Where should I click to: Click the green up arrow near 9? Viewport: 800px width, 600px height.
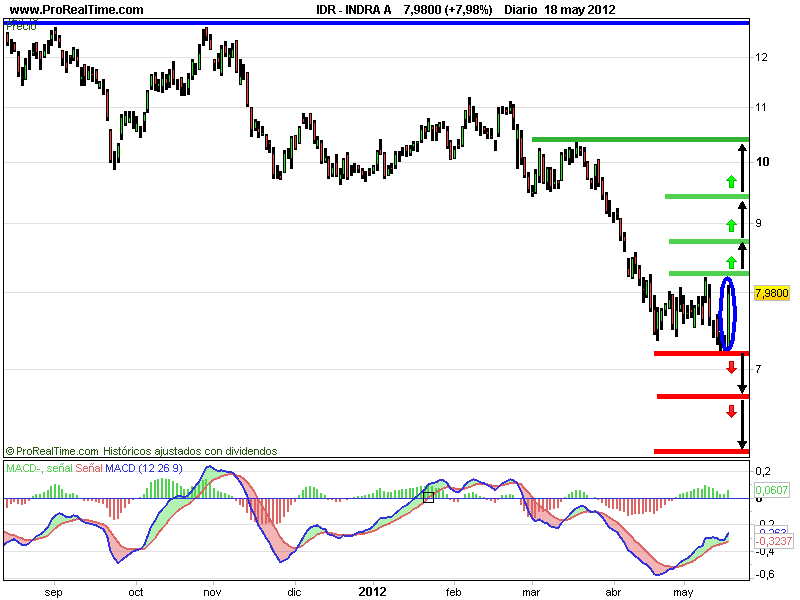732,226
